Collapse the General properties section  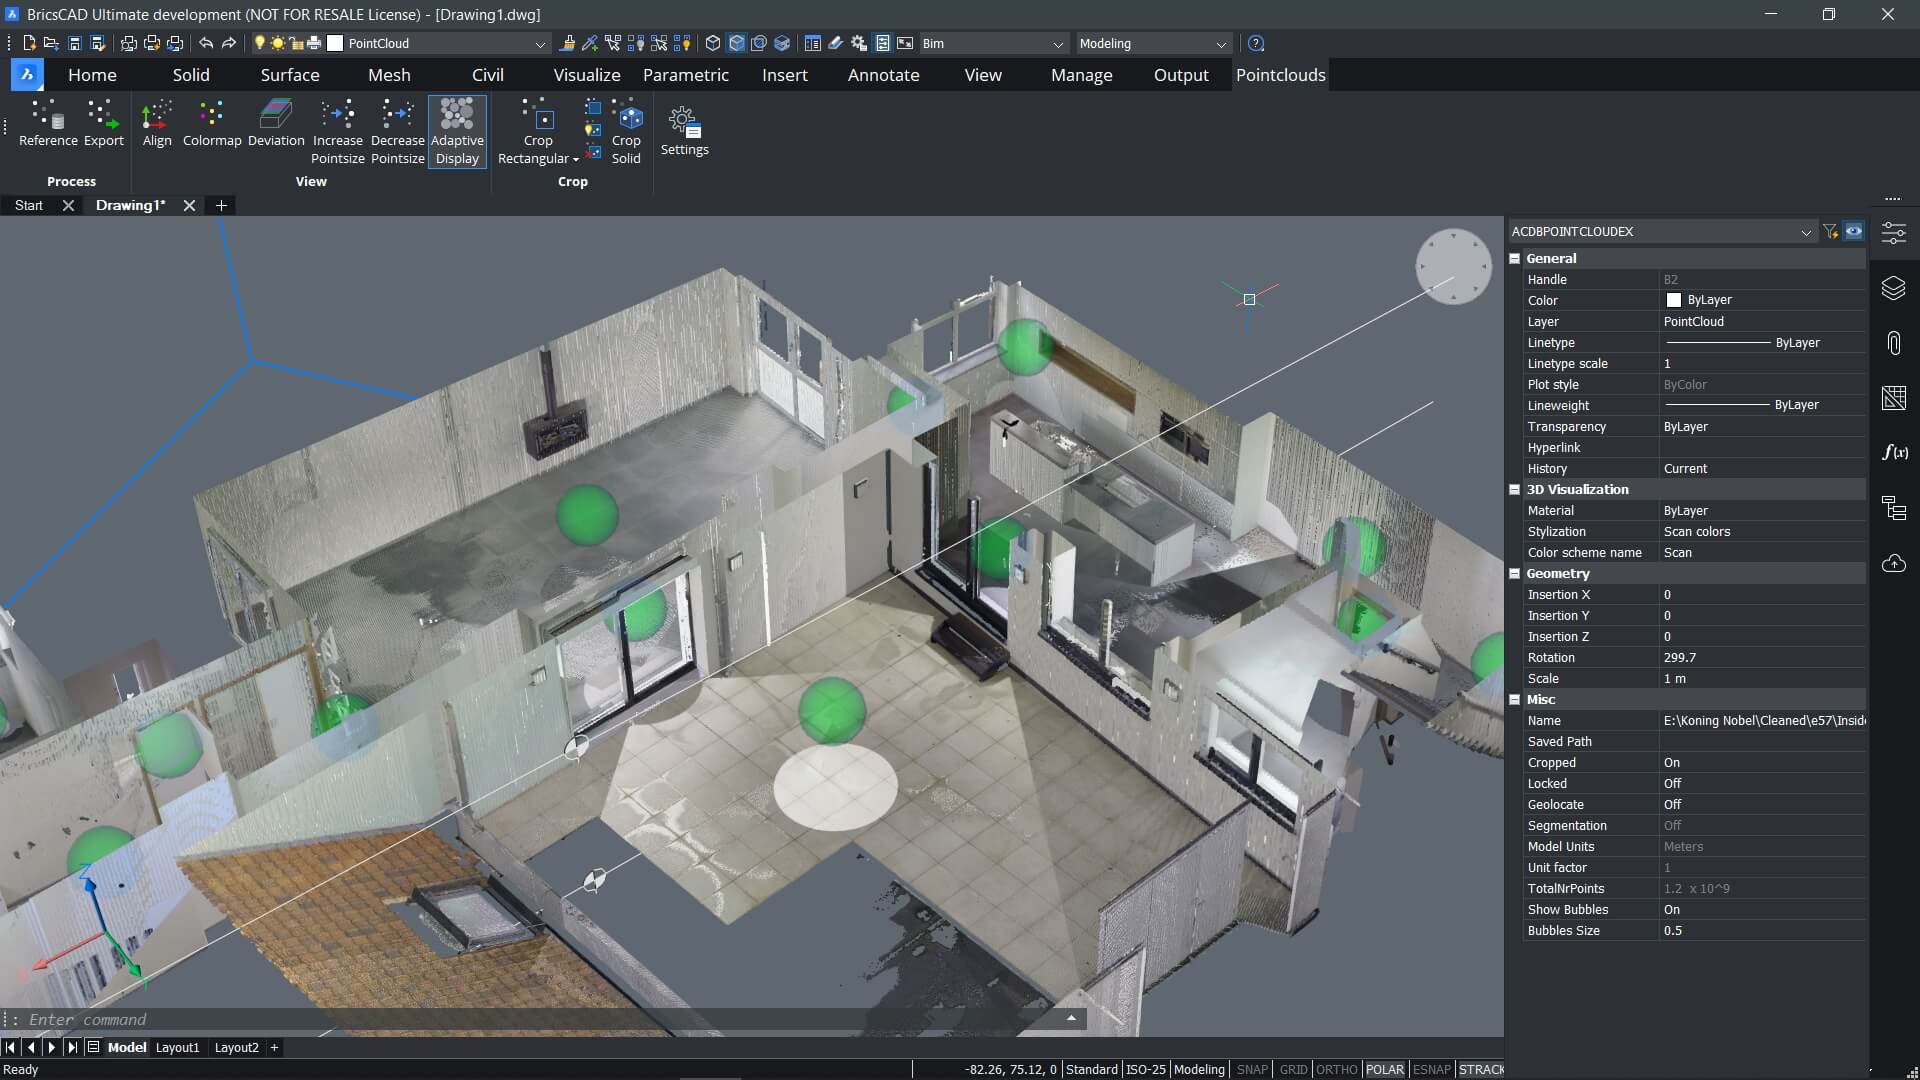[1515, 258]
